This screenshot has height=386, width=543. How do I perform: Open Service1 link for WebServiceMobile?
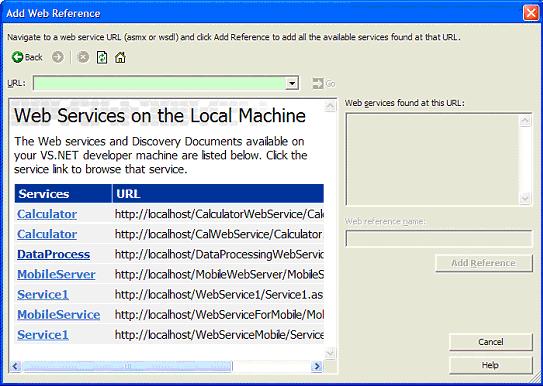43,334
